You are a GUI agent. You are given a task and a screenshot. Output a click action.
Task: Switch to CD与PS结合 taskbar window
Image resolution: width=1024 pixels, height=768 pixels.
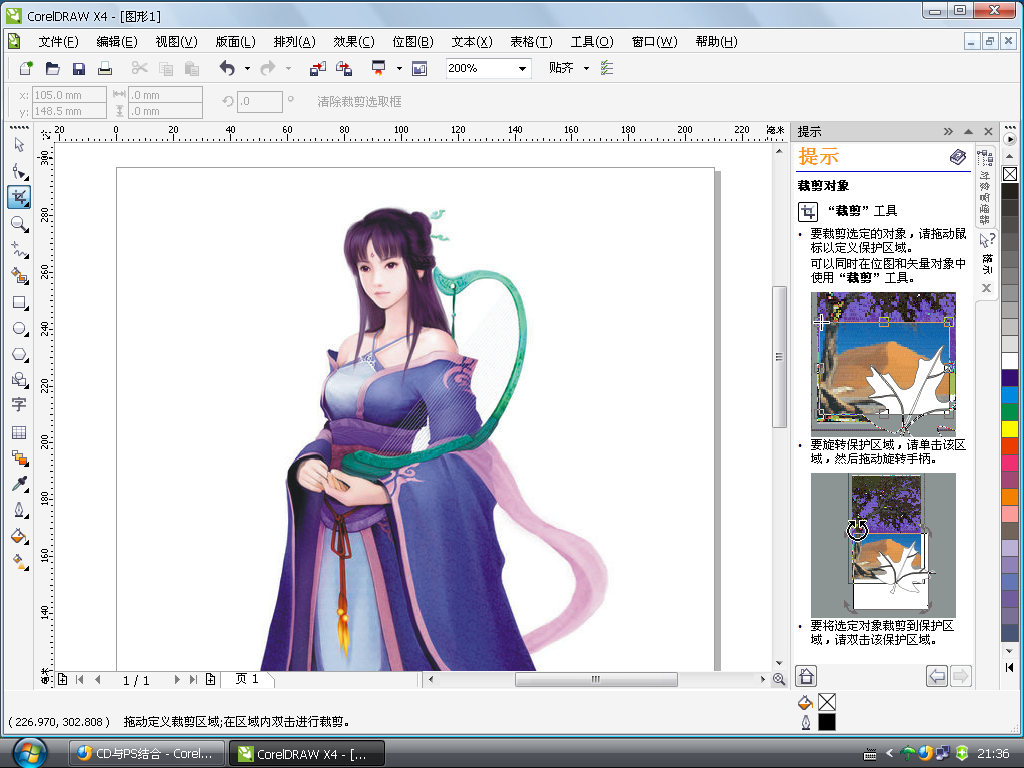[145, 753]
